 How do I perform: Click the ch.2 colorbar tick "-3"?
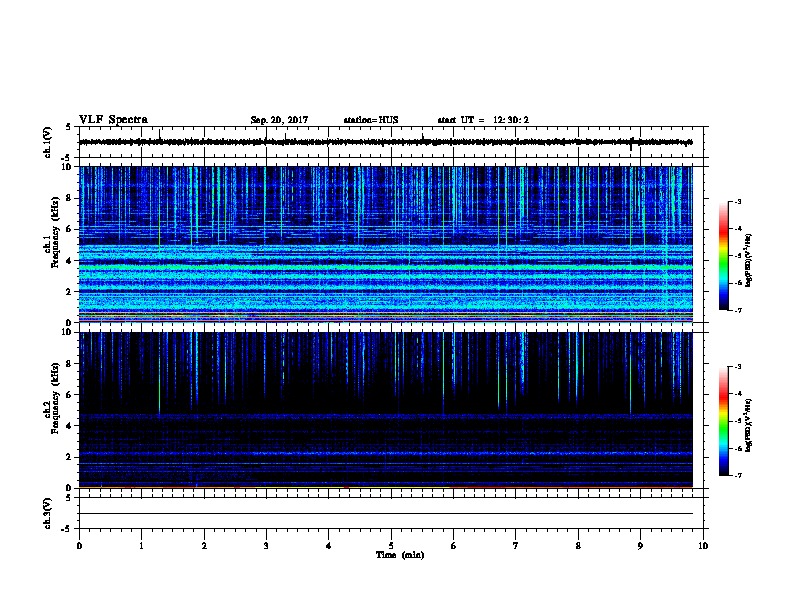[x=738, y=367]
